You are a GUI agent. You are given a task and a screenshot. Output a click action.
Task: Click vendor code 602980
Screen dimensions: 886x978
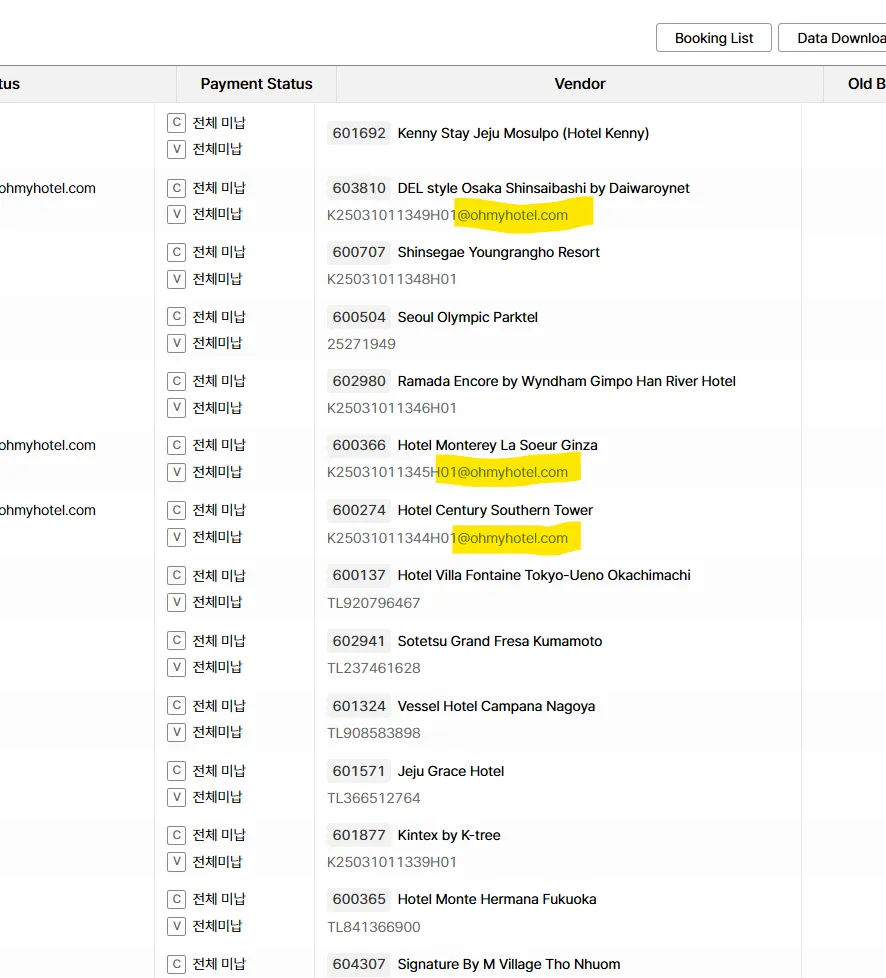pyautogui.click(x=359, y=381)
